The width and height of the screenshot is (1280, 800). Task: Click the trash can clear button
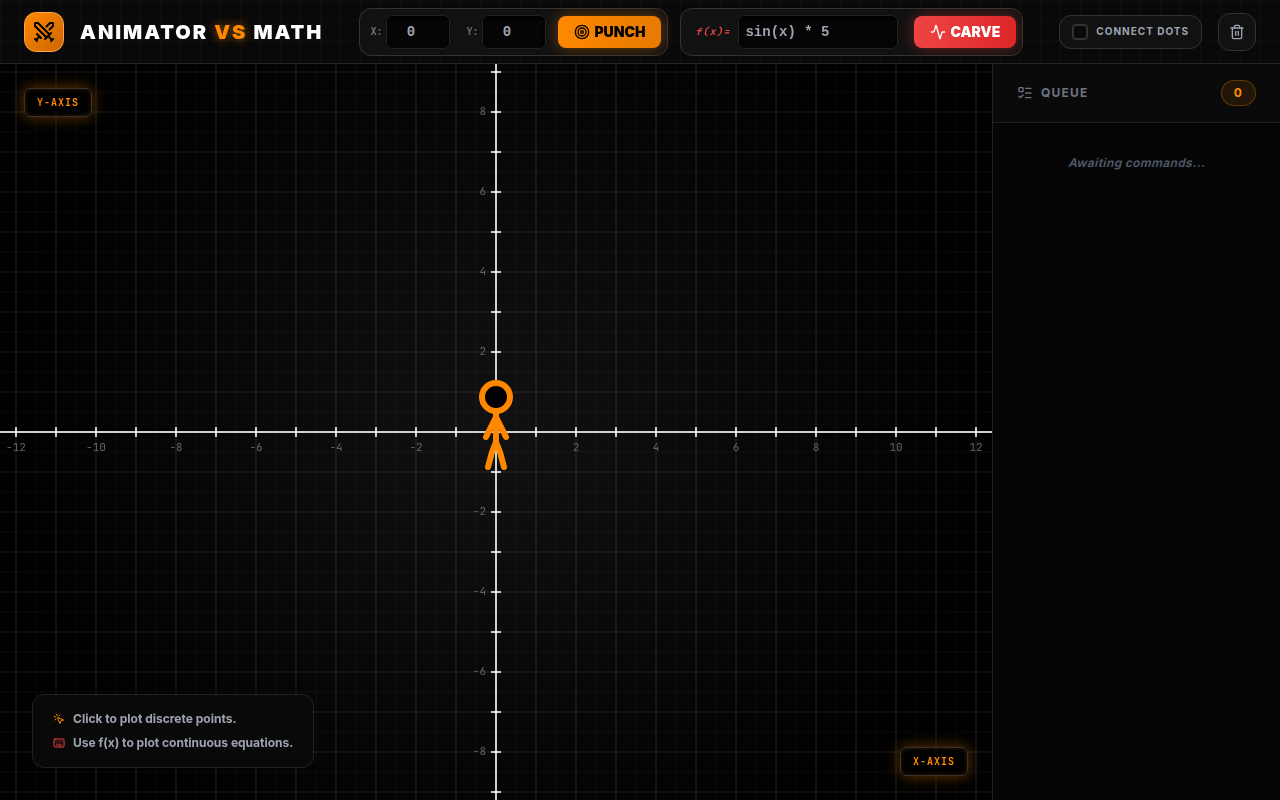tap(1237, 32)
